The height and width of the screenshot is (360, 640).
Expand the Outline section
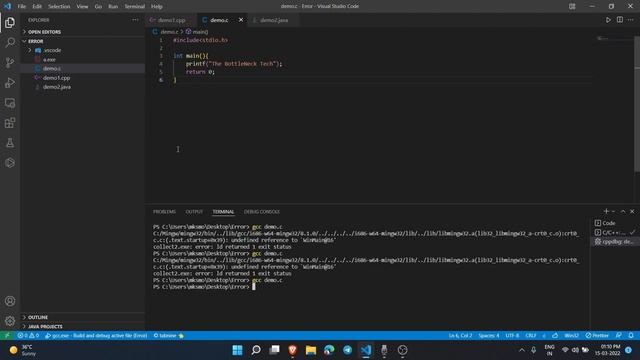(83, 317)
